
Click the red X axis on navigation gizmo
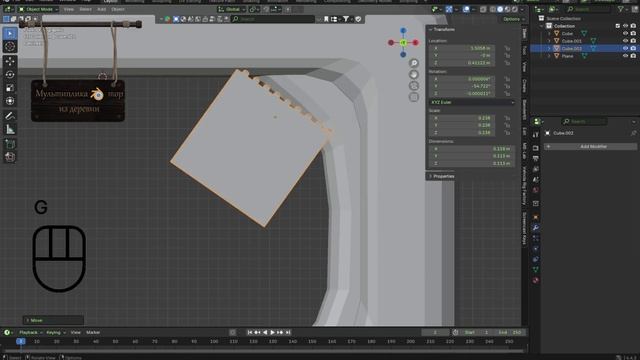coord(415,42)
